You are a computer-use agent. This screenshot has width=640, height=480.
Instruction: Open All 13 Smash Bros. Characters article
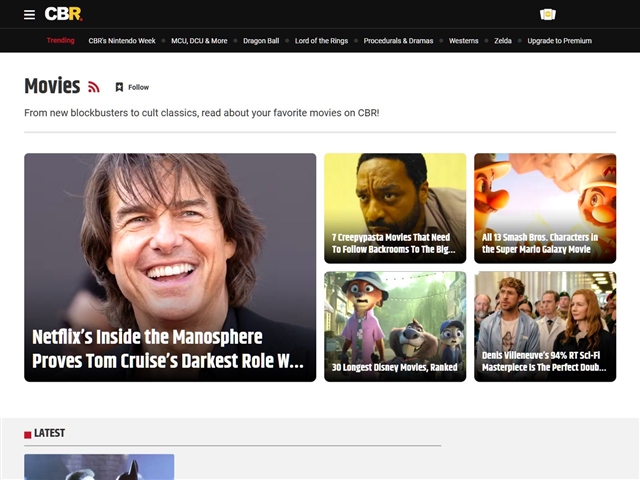545,208
